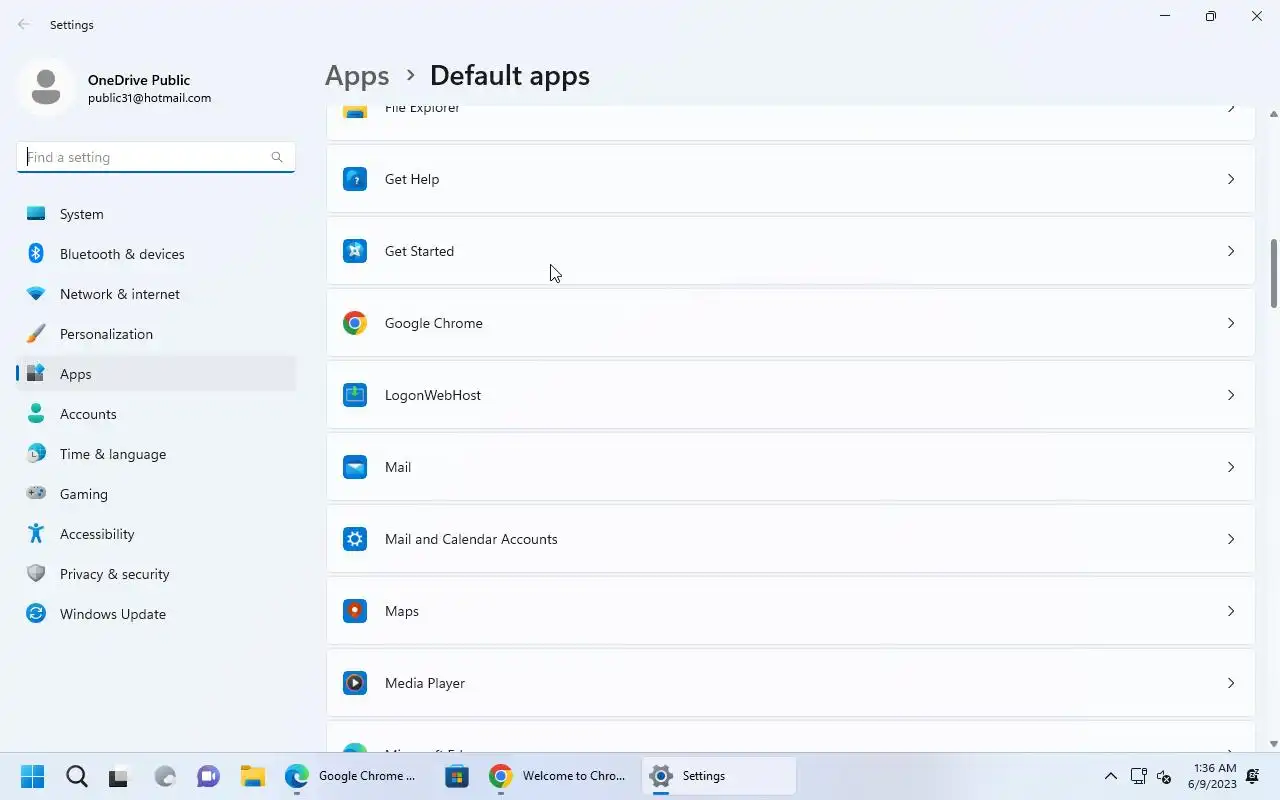Click the Get Started app icon
Viewport: 1280px width, 800px height.
tap(355, 251)
